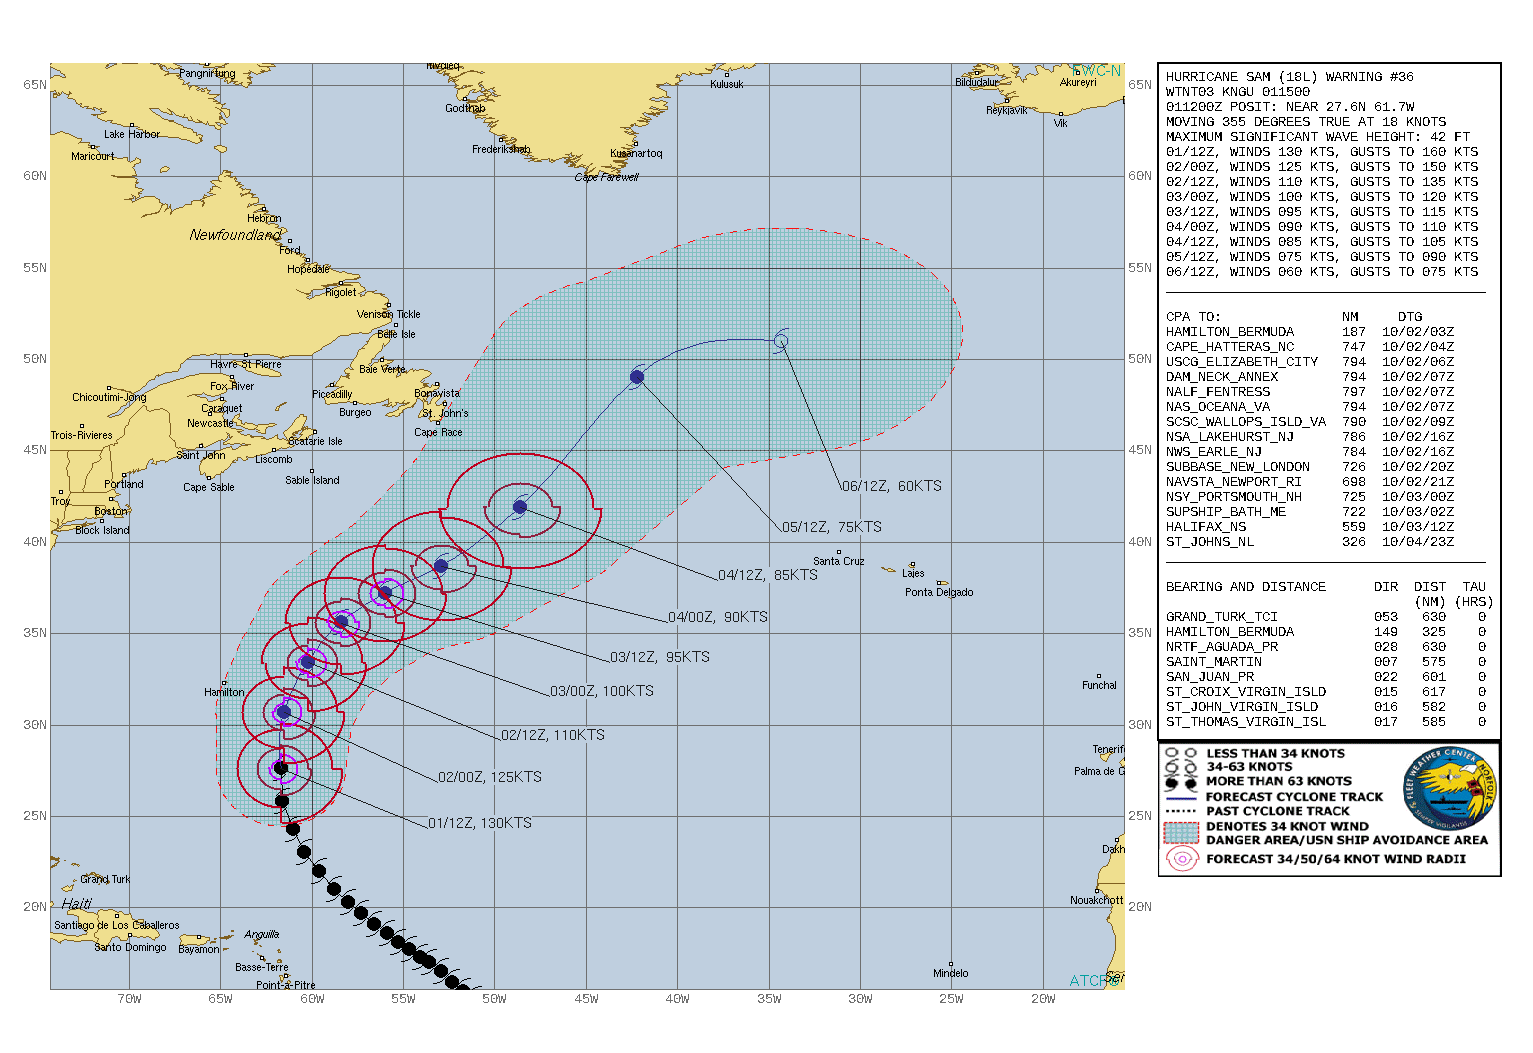Click 'MAXIMUM SIGNIFICANT WAVE HEIGHT: 42 FT' line

tap(1318, 137)
